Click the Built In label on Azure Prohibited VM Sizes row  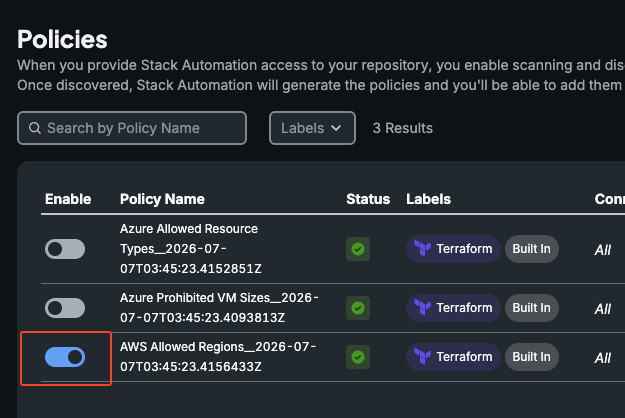[x=532, y=308]
